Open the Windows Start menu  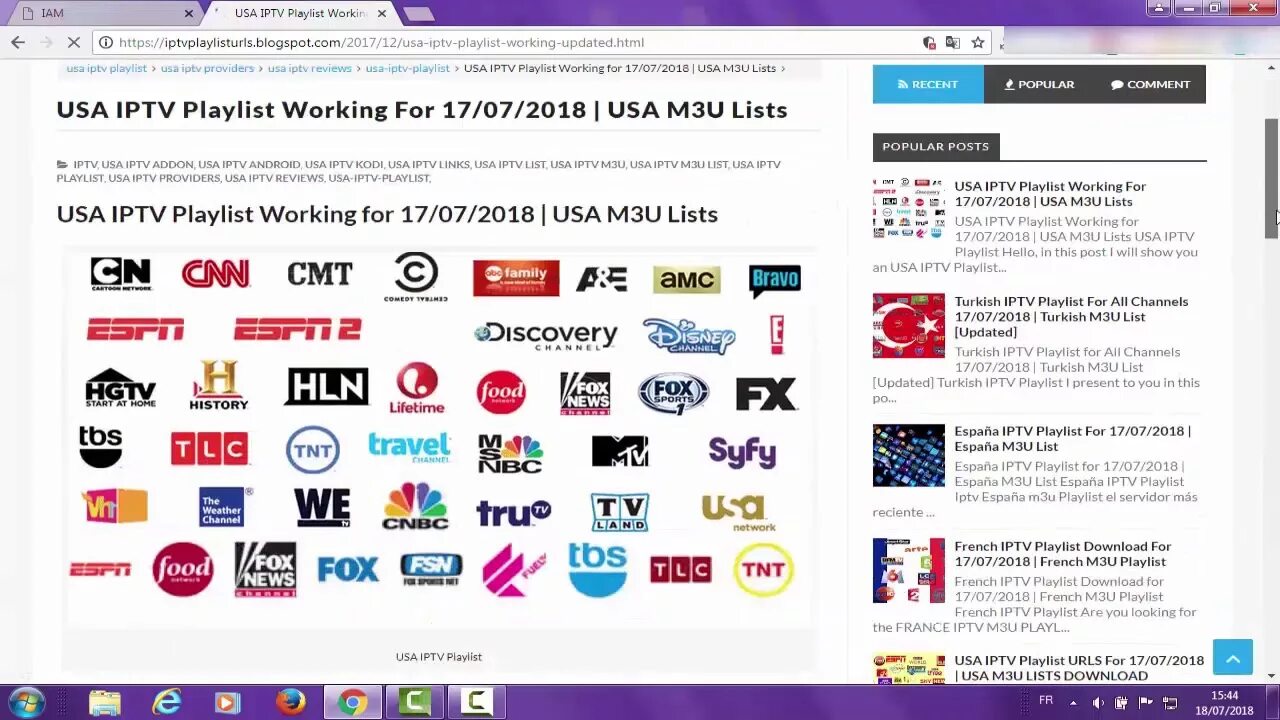coord(27,702)
